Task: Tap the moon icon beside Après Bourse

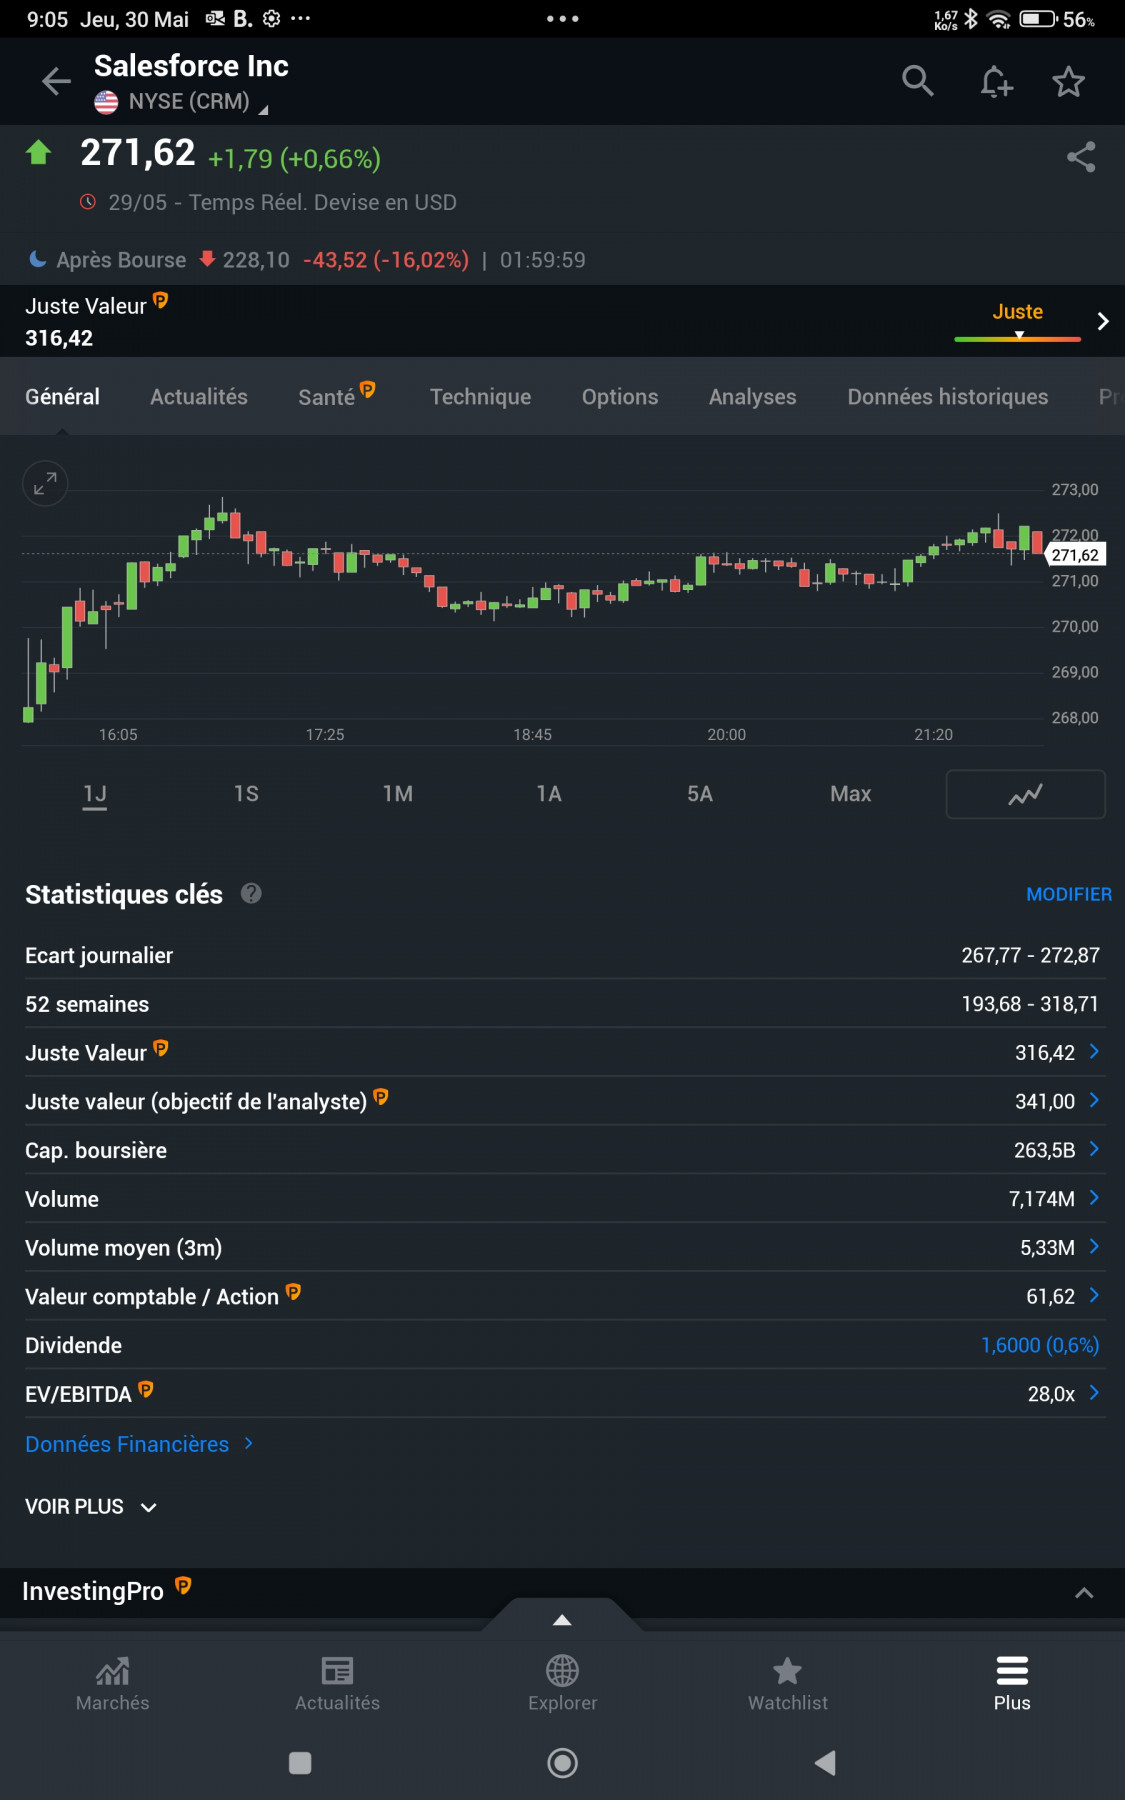Action: point(38,259)
